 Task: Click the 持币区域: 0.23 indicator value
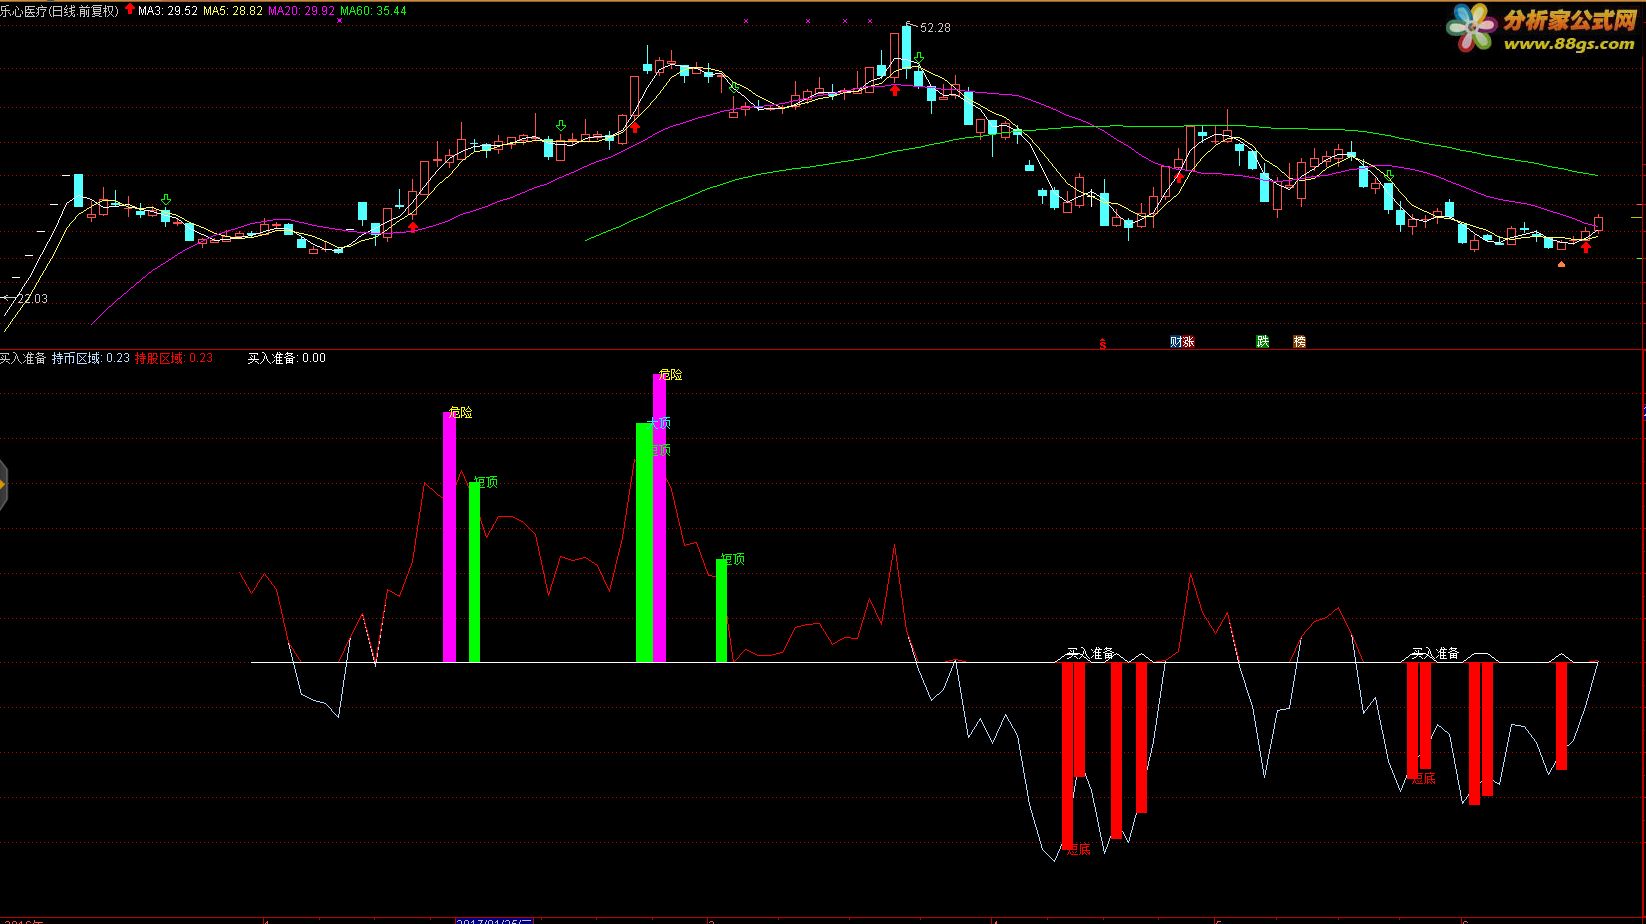click(91, 358)
